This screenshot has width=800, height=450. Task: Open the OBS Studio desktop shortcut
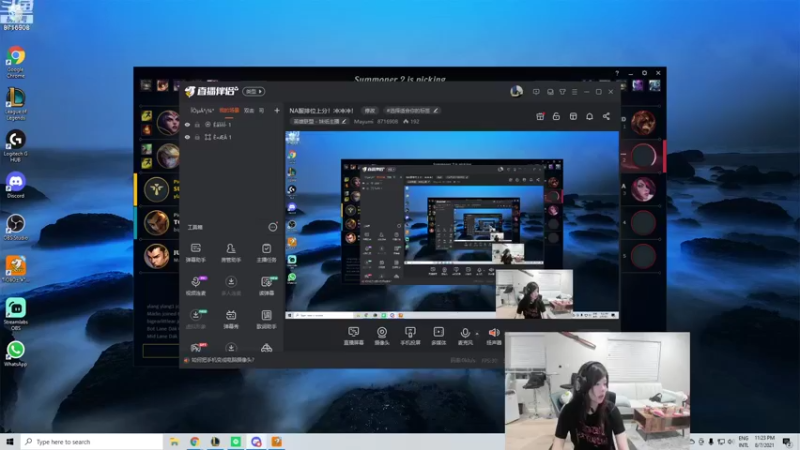[x=16, y=228]
